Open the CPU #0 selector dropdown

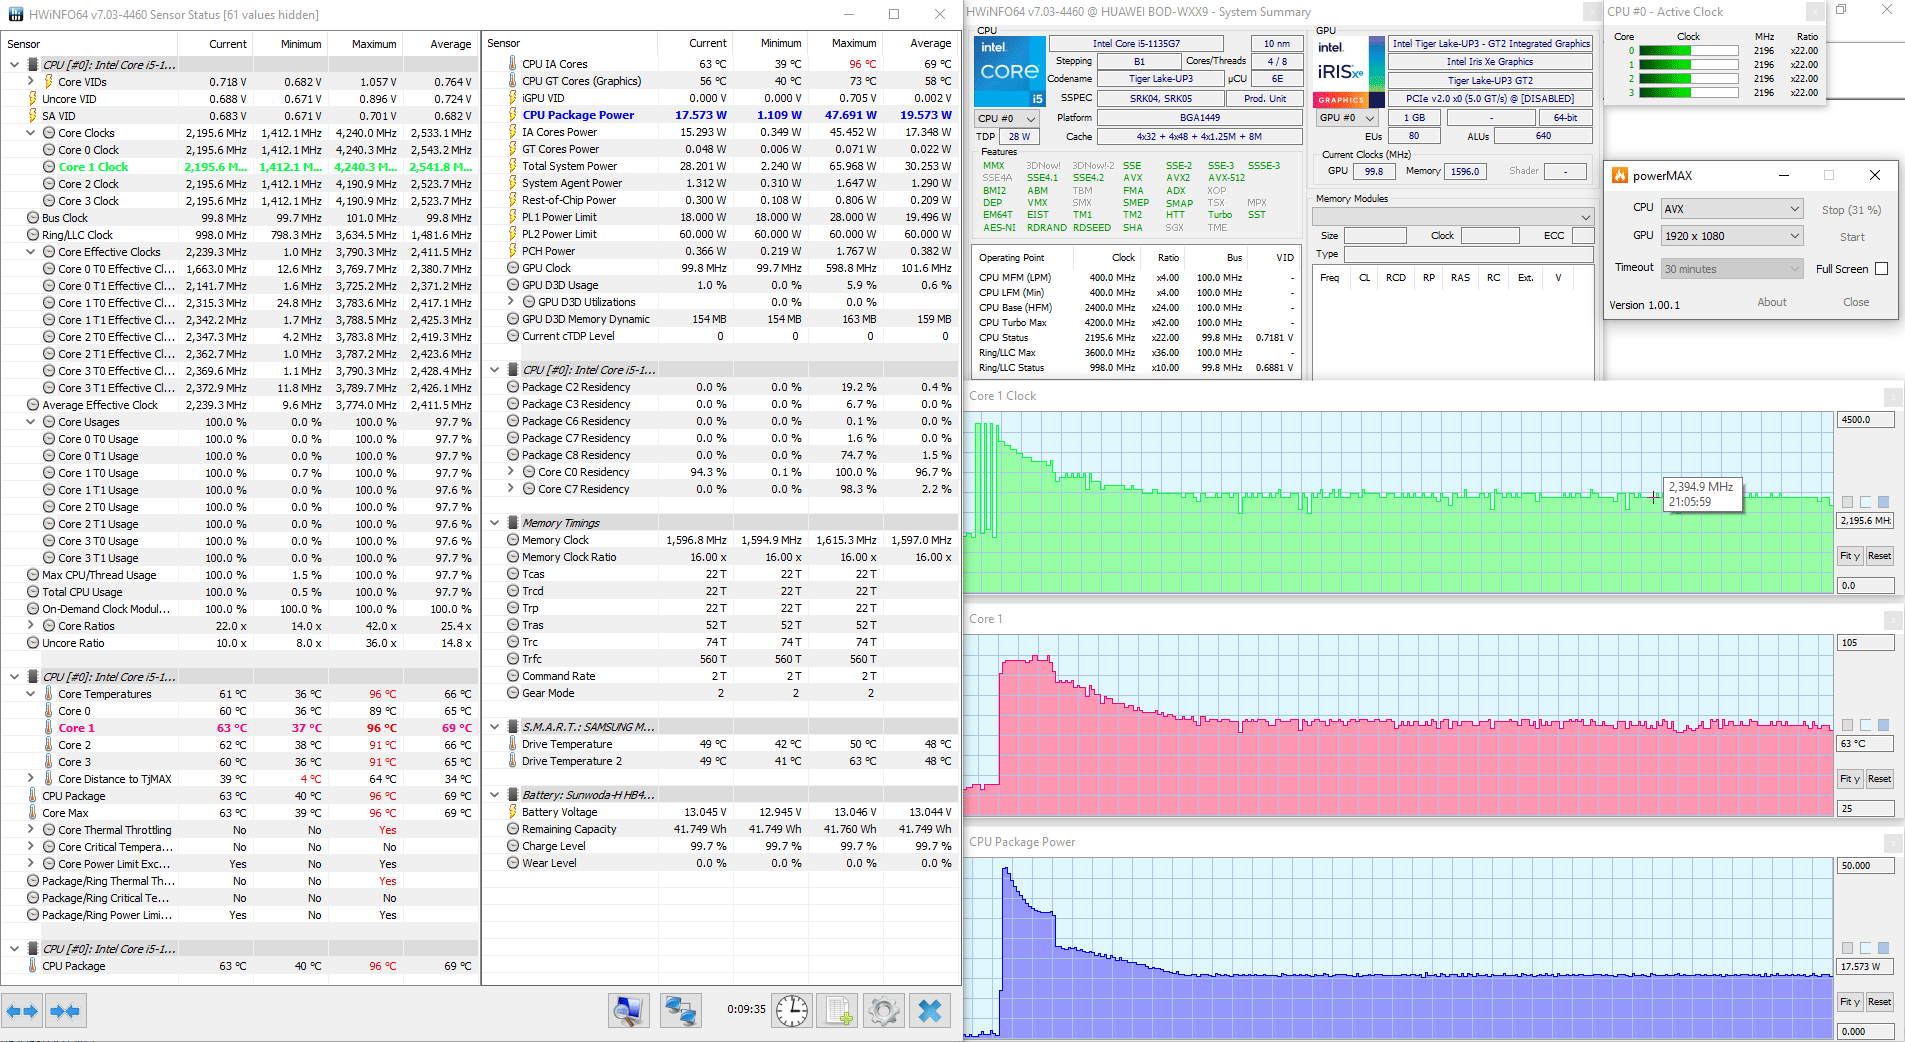point(1006,118)
